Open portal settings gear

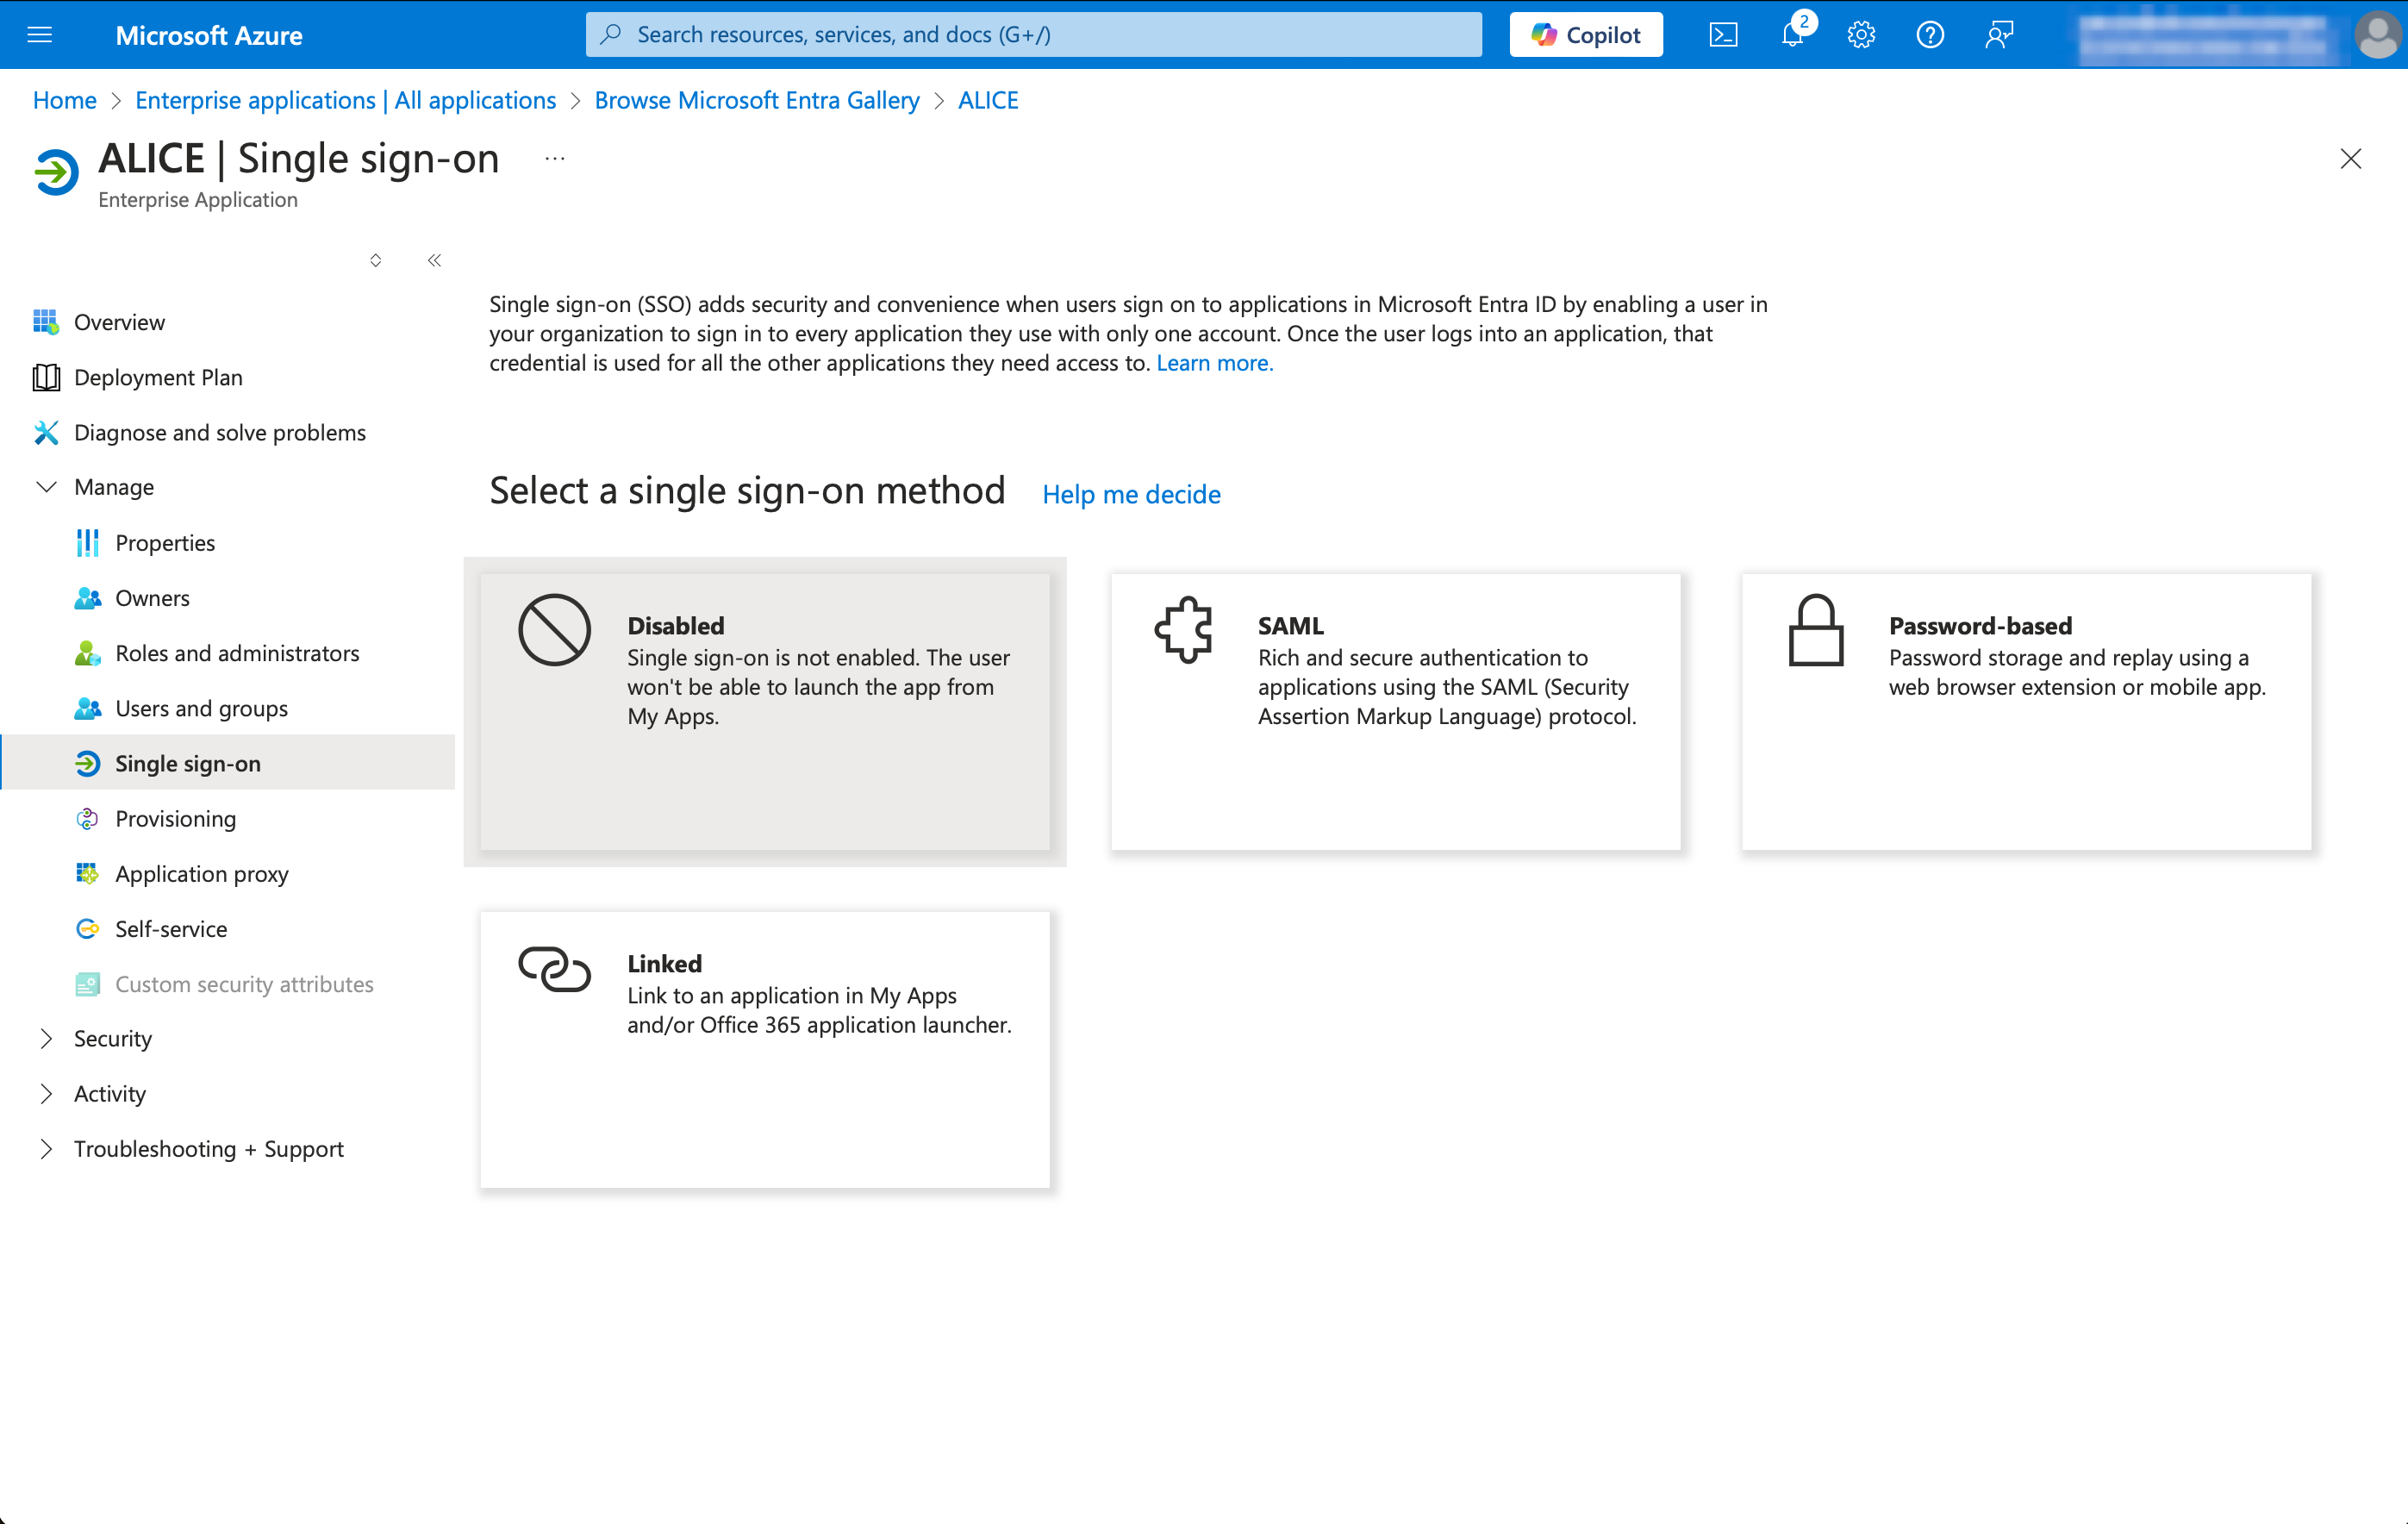(1861, 35)
